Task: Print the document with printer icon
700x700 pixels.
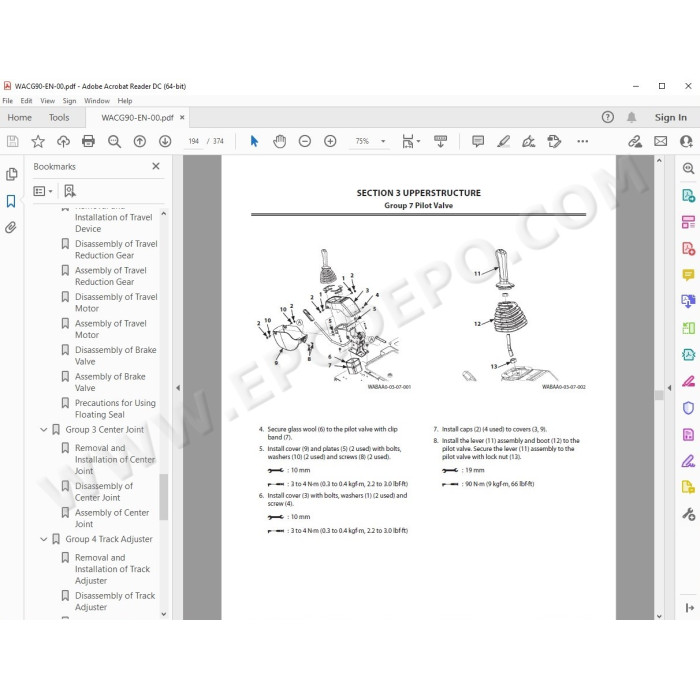Action: coord(88,142)
